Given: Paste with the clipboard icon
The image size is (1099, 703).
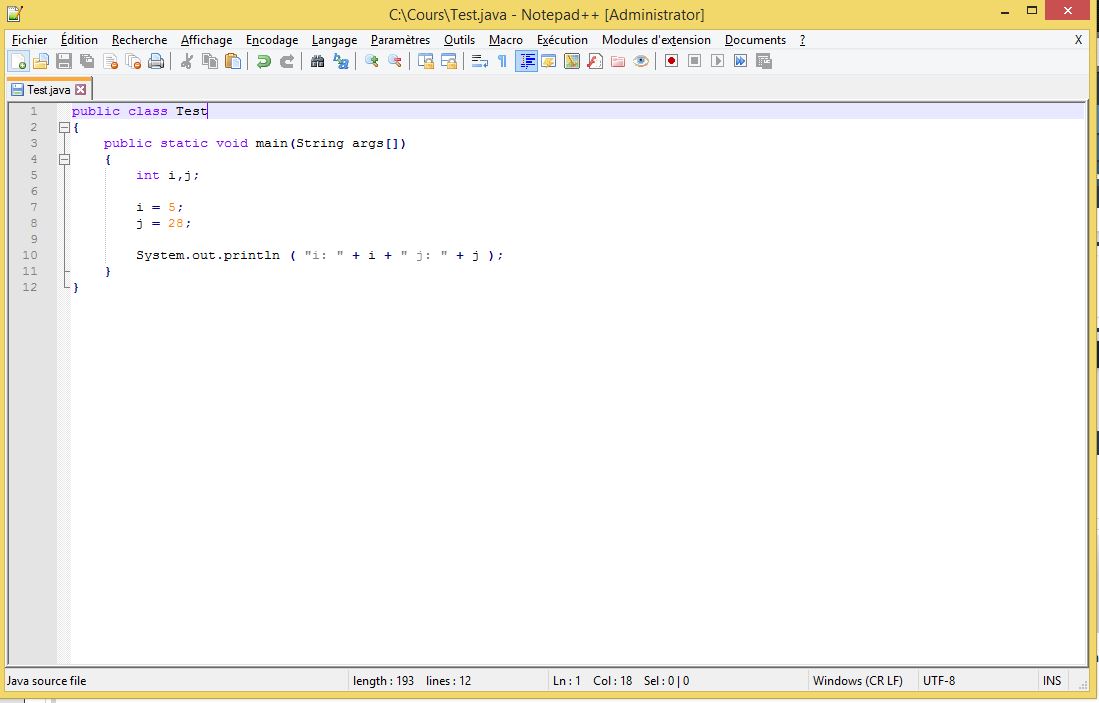Looking at the screenshot, I should click(x=233, y=62).
